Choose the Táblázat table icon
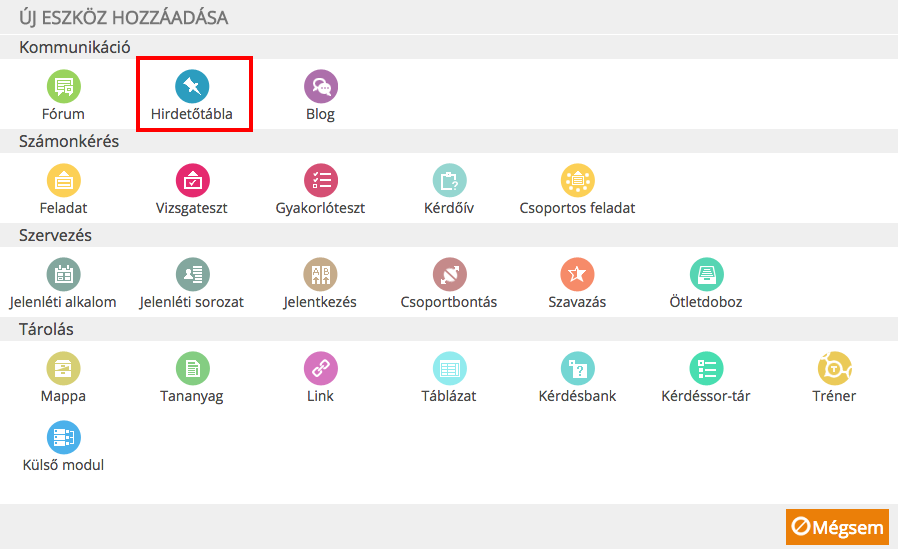The image size is (898, 549). (x=449, y=369)
